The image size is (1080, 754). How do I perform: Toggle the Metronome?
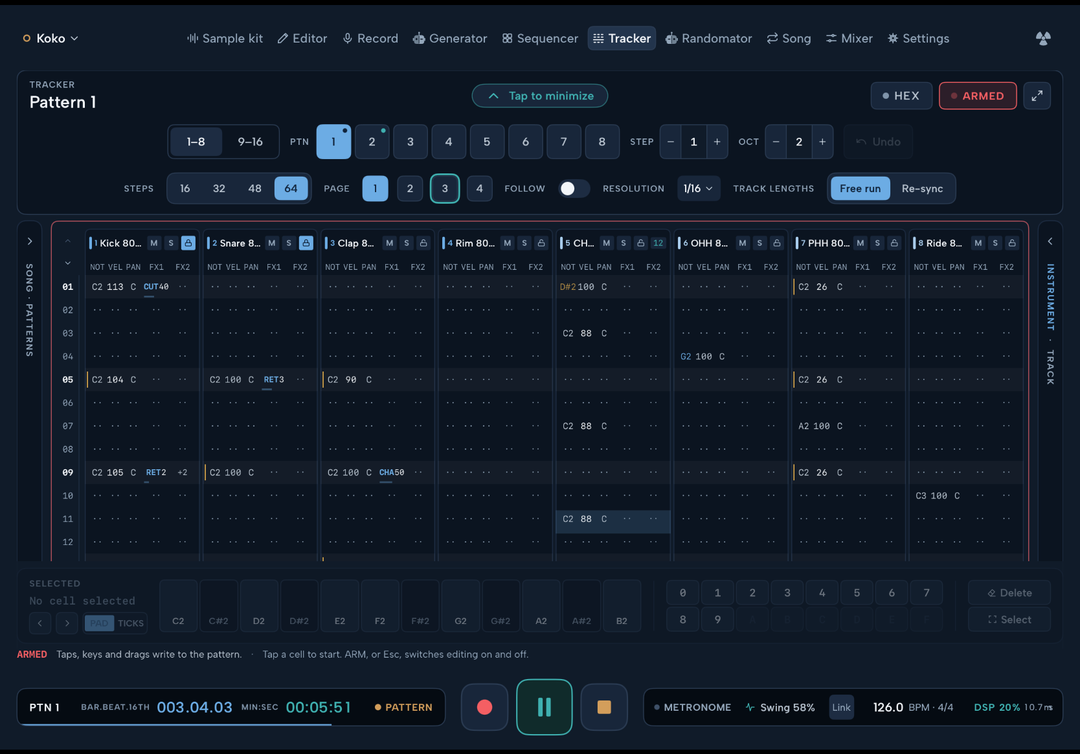[692, 707]
